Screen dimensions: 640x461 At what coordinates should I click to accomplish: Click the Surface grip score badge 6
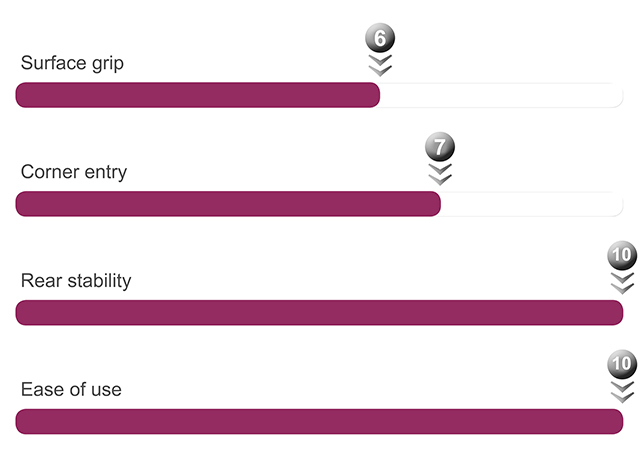pyautogui.click(x=380, y=38)
